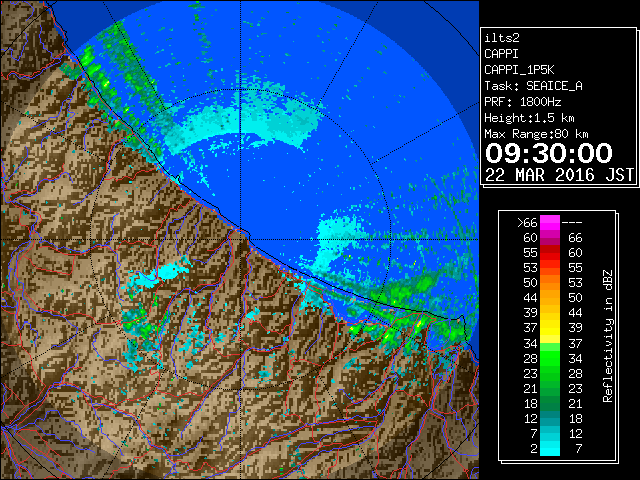Click the 'ilts2' site label
This screenshot has height=480, width=640.
point(502,38)
